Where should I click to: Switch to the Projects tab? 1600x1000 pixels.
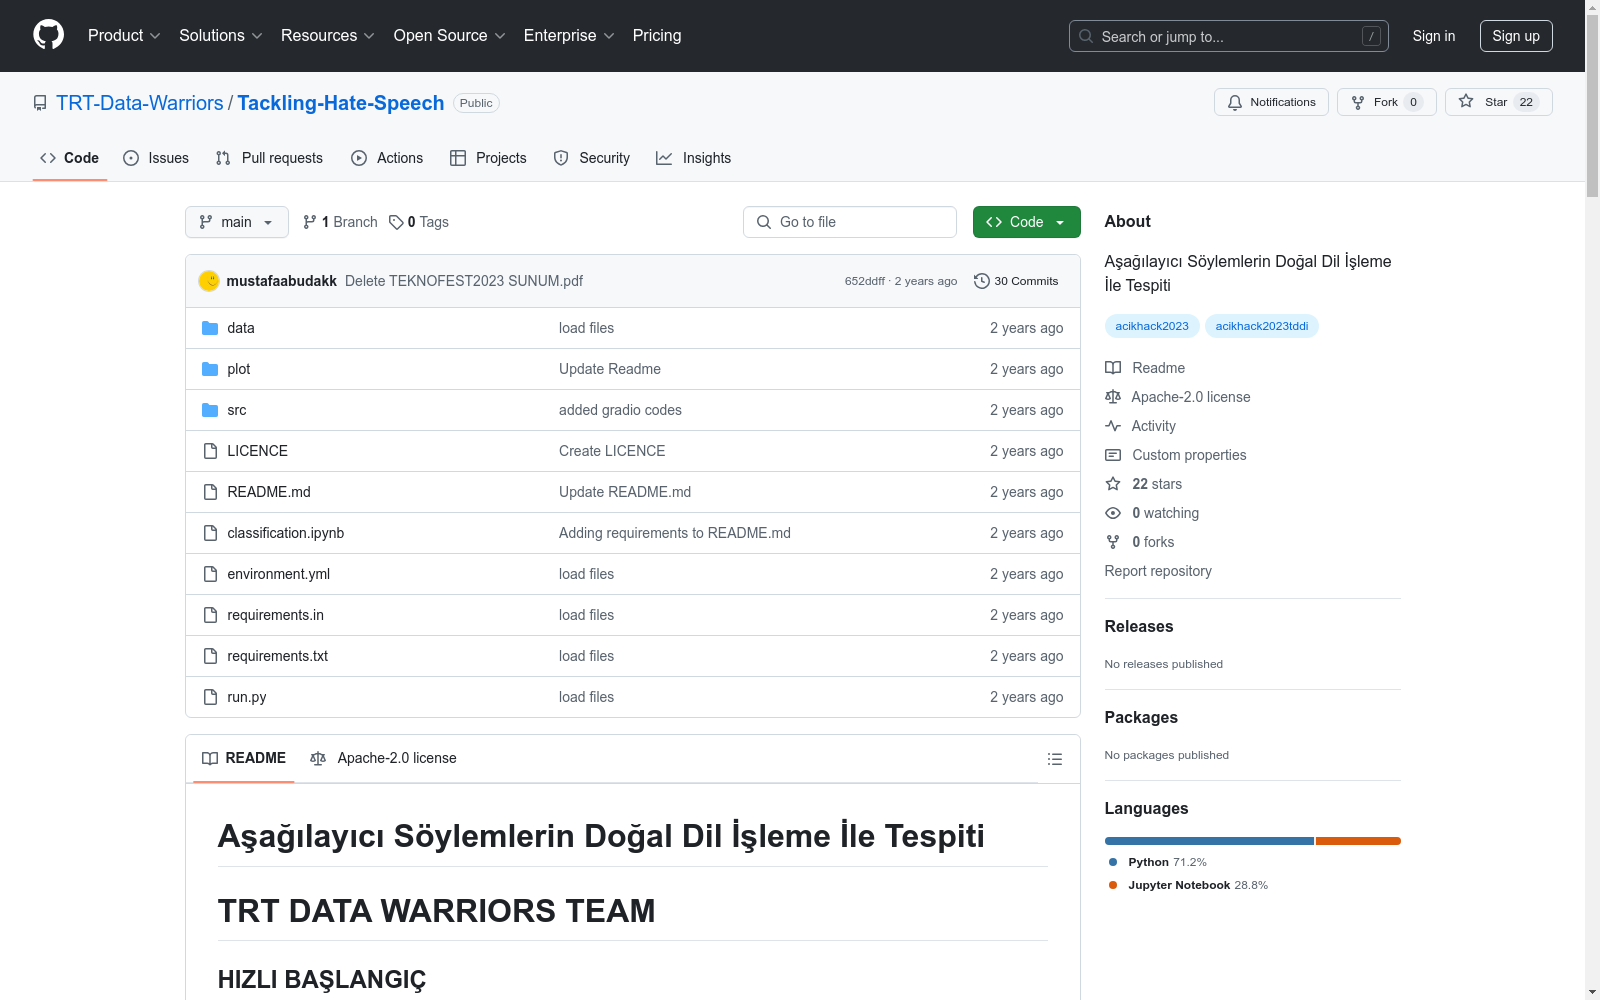488,158
